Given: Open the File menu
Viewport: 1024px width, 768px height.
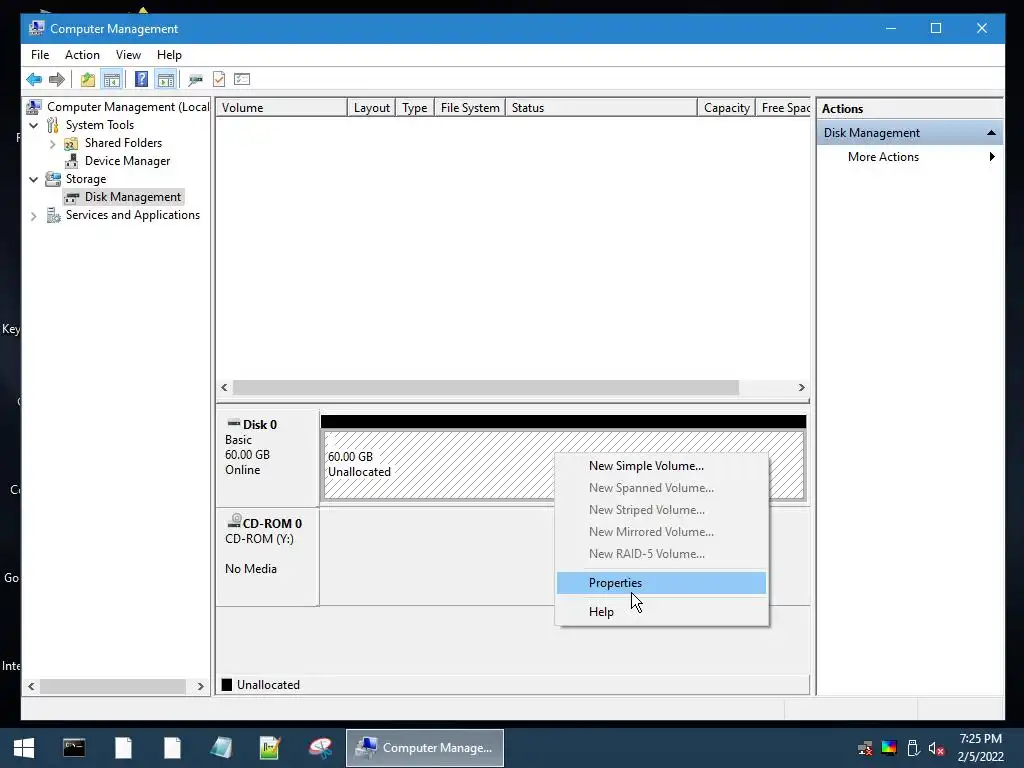Looking at the screenshot, I should pos(40,55).
